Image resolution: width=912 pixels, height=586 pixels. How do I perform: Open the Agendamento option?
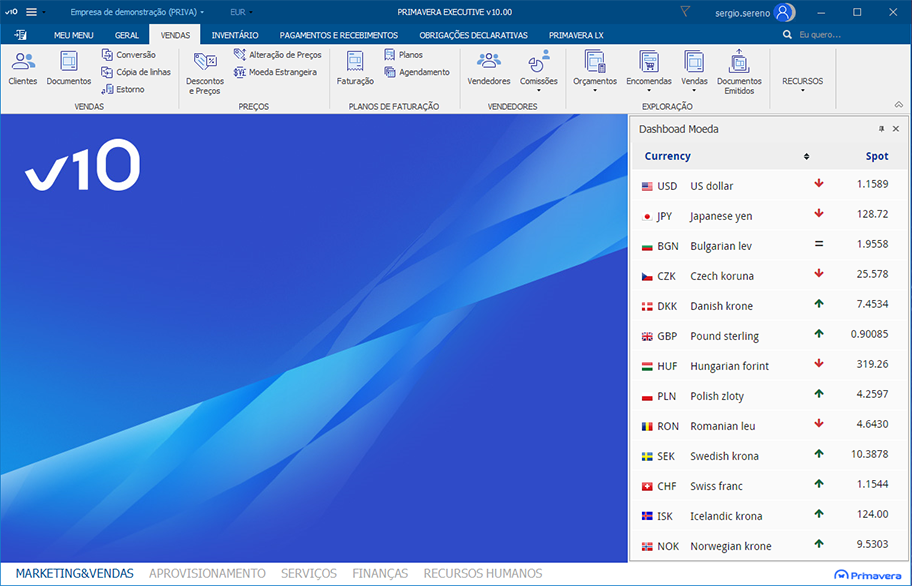[x=416, y=72]
